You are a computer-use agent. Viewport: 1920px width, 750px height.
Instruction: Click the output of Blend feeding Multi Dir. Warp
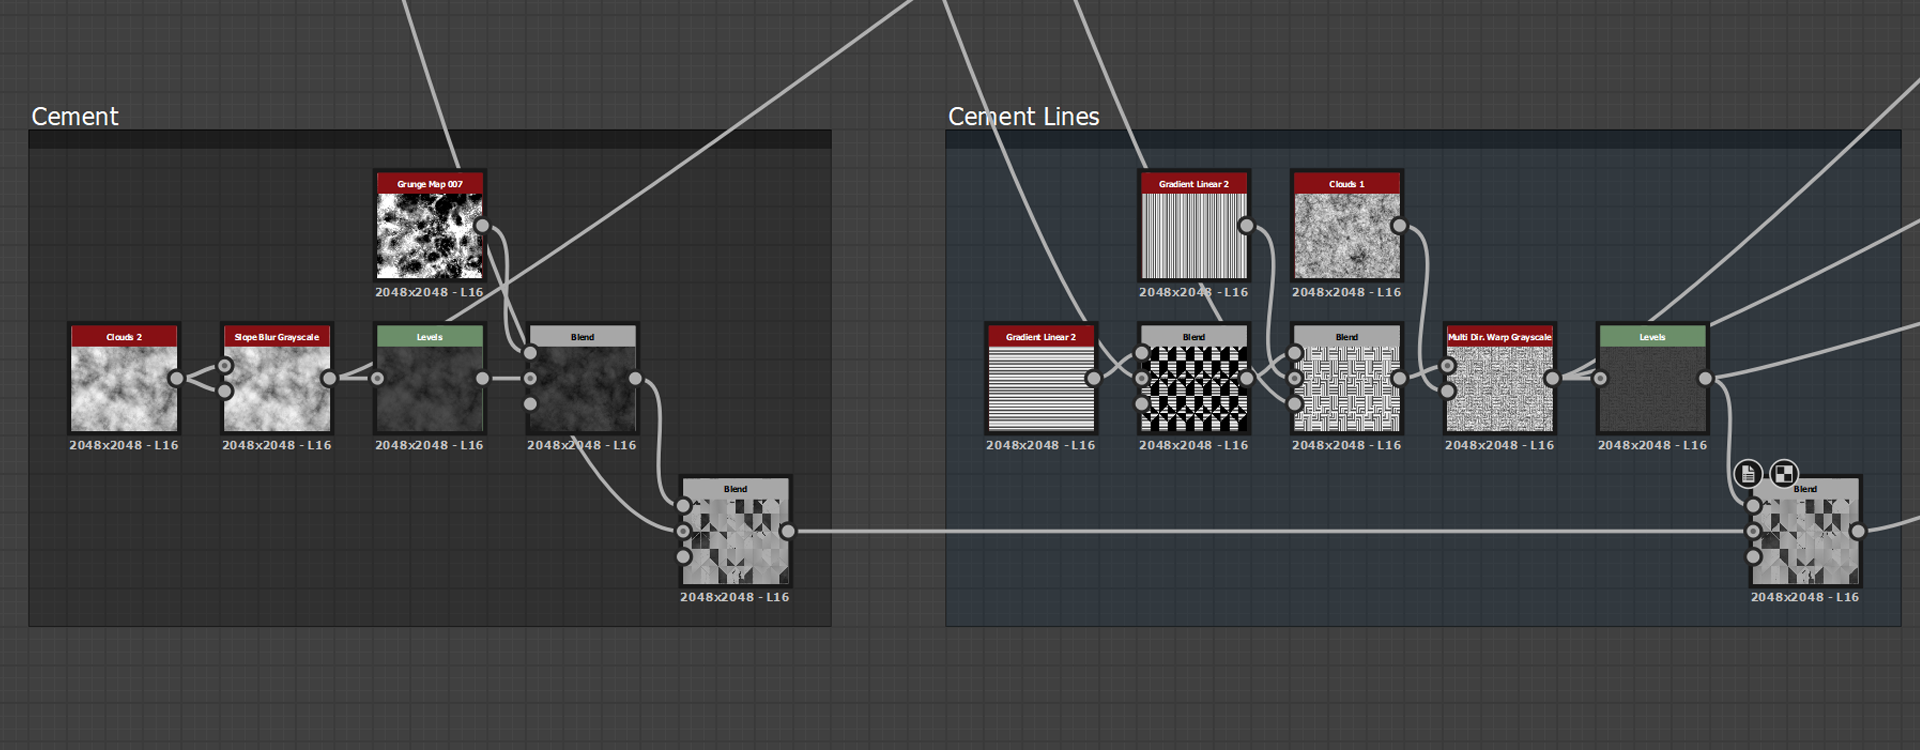[1399, 379]
